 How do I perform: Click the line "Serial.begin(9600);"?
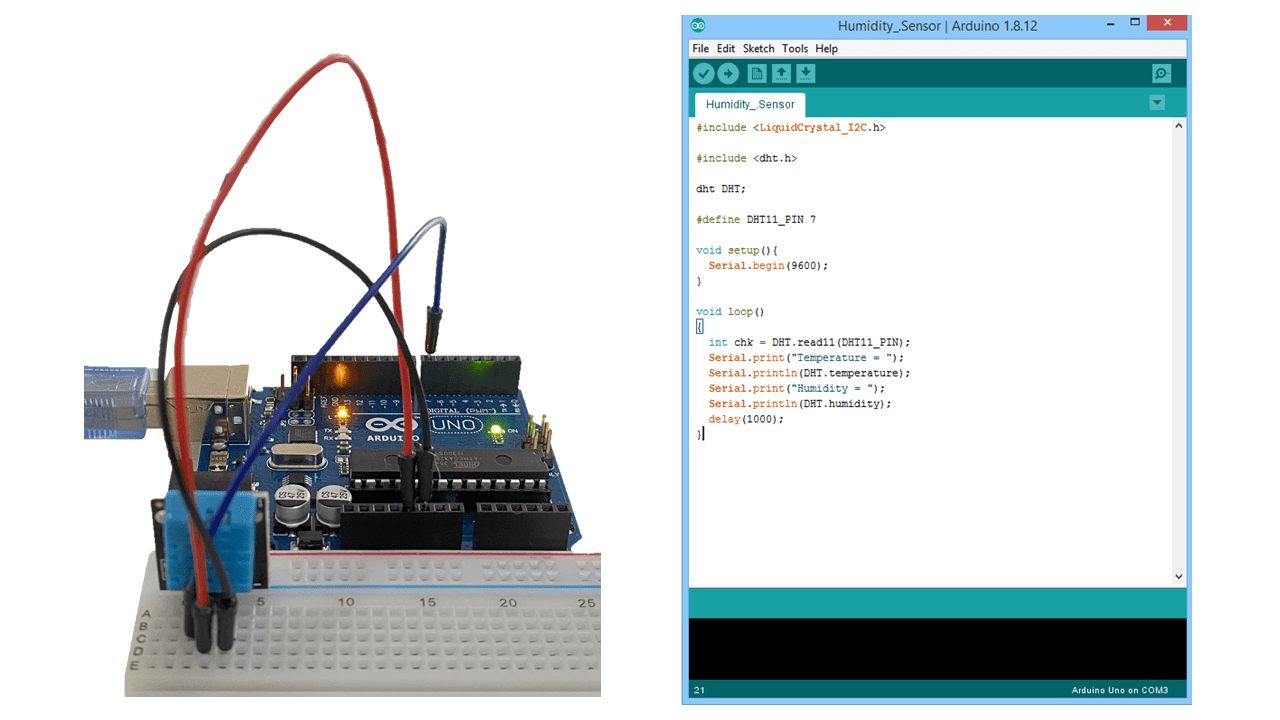[769, 266]
